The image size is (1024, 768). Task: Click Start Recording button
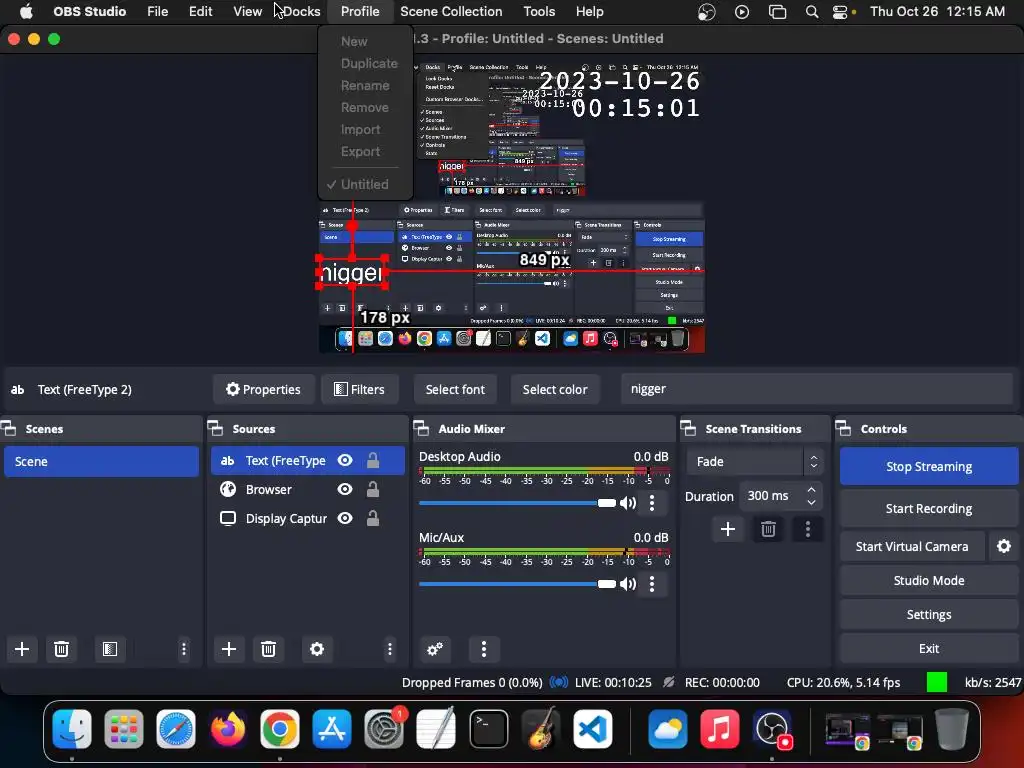coord(929,509)
